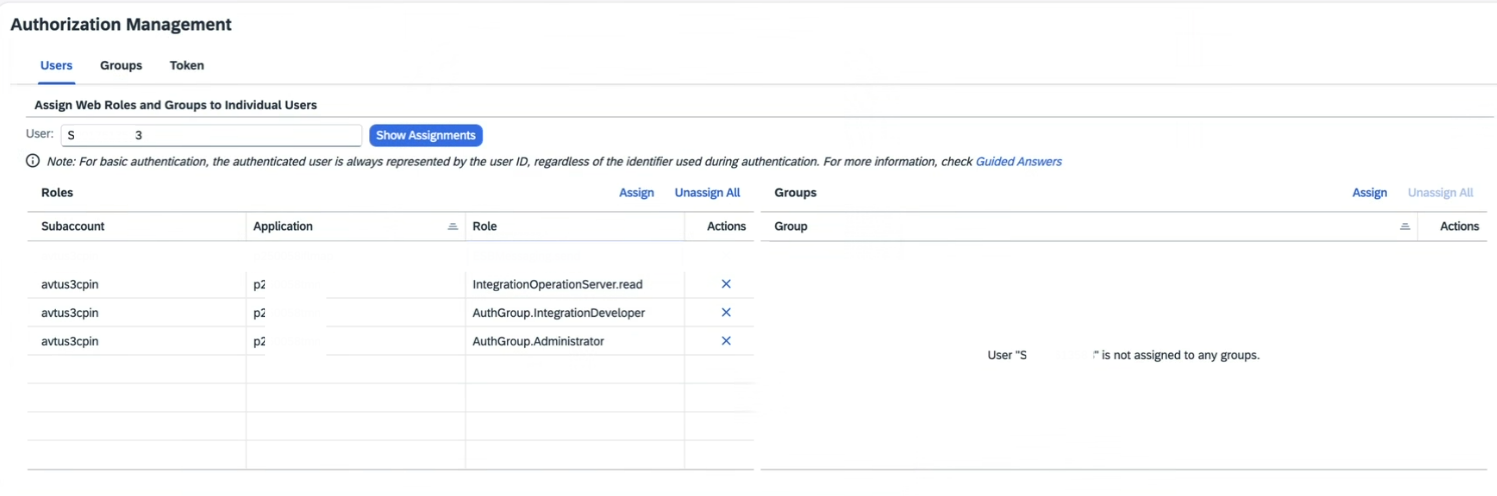
Task: Follow the Guided Answers link
Action: pyautogui.click(x=1018, y=161)
